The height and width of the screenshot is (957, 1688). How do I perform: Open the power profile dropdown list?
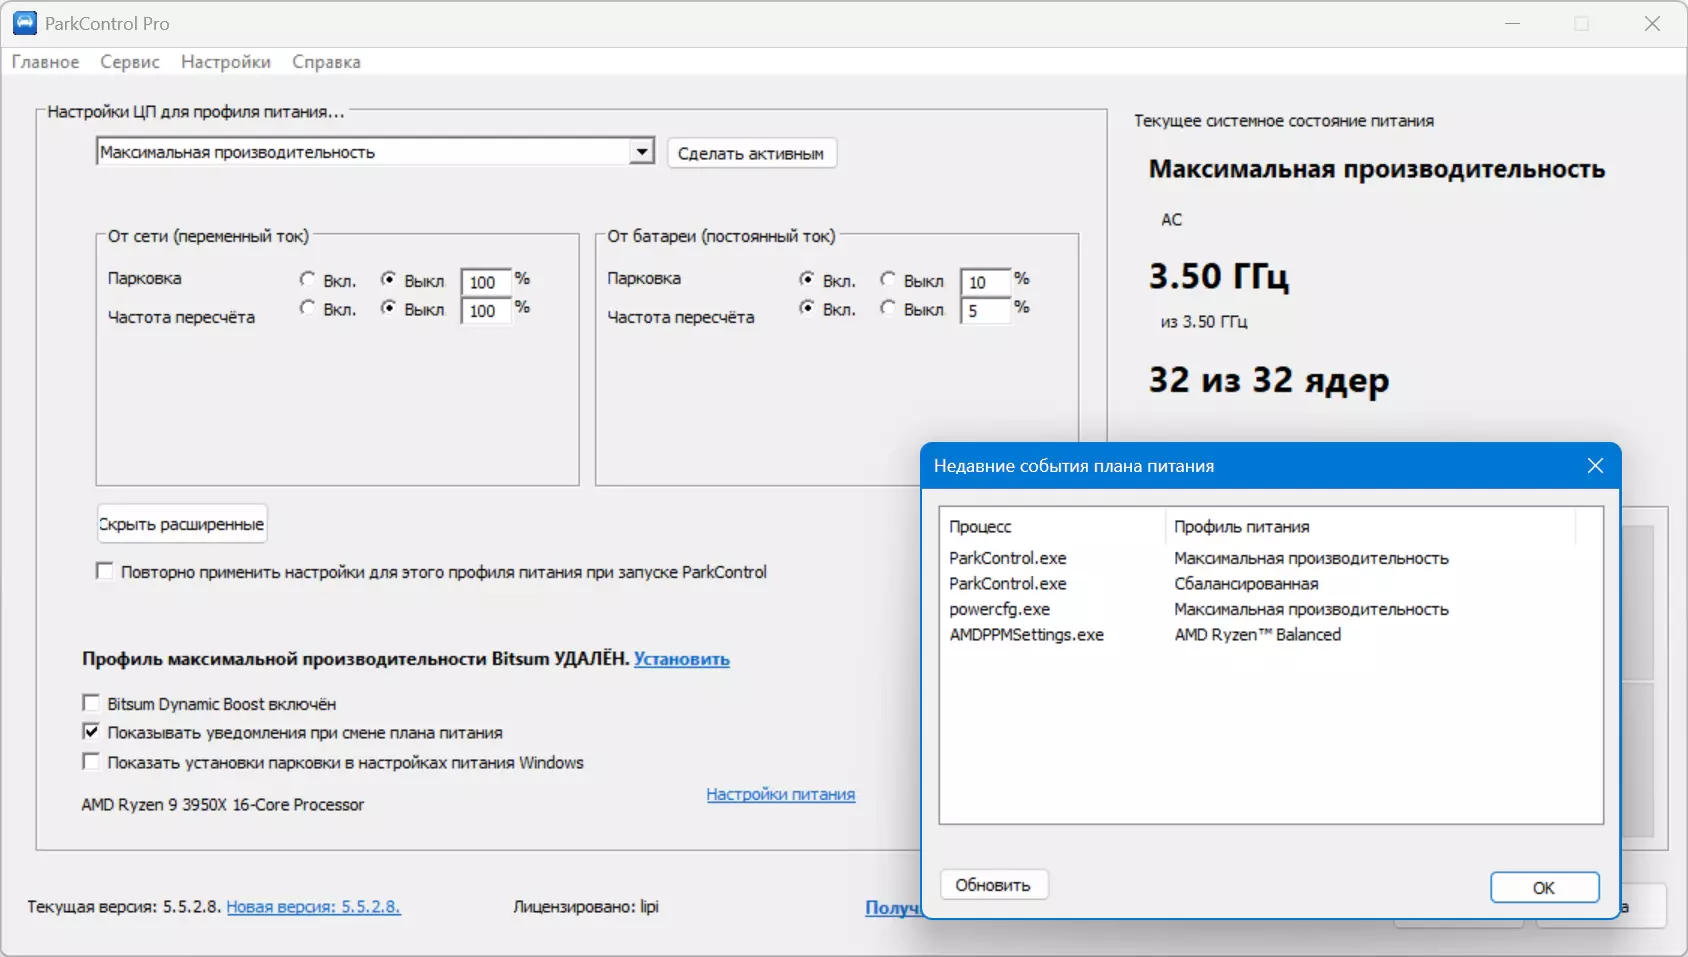point(641,152)
